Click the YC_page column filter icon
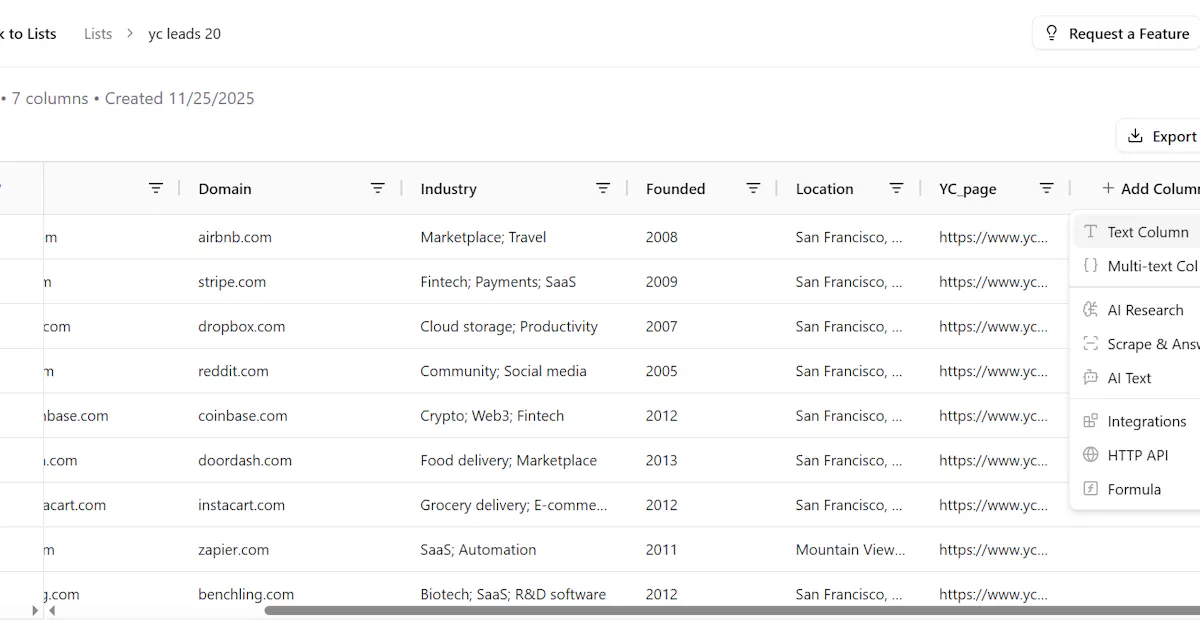The height and width of the screenshot is (630, 1200). [x=1047, y=188]
